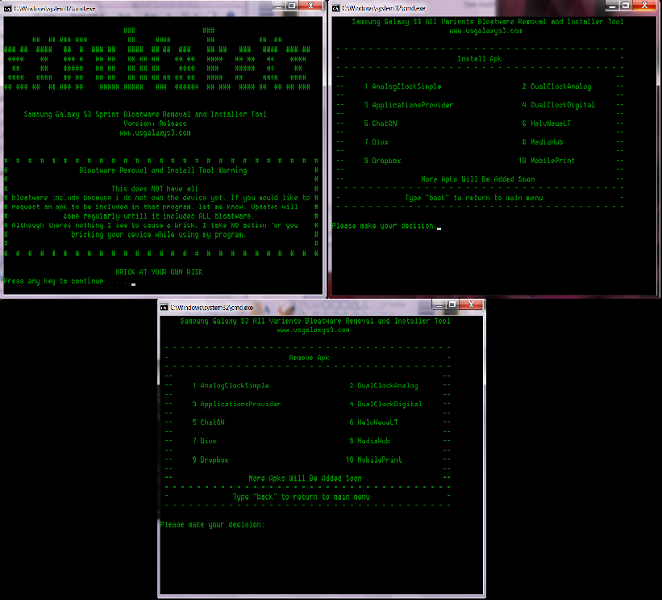Click www.usgalaxys3.com in Install Apk window

(x=486, y=31)
